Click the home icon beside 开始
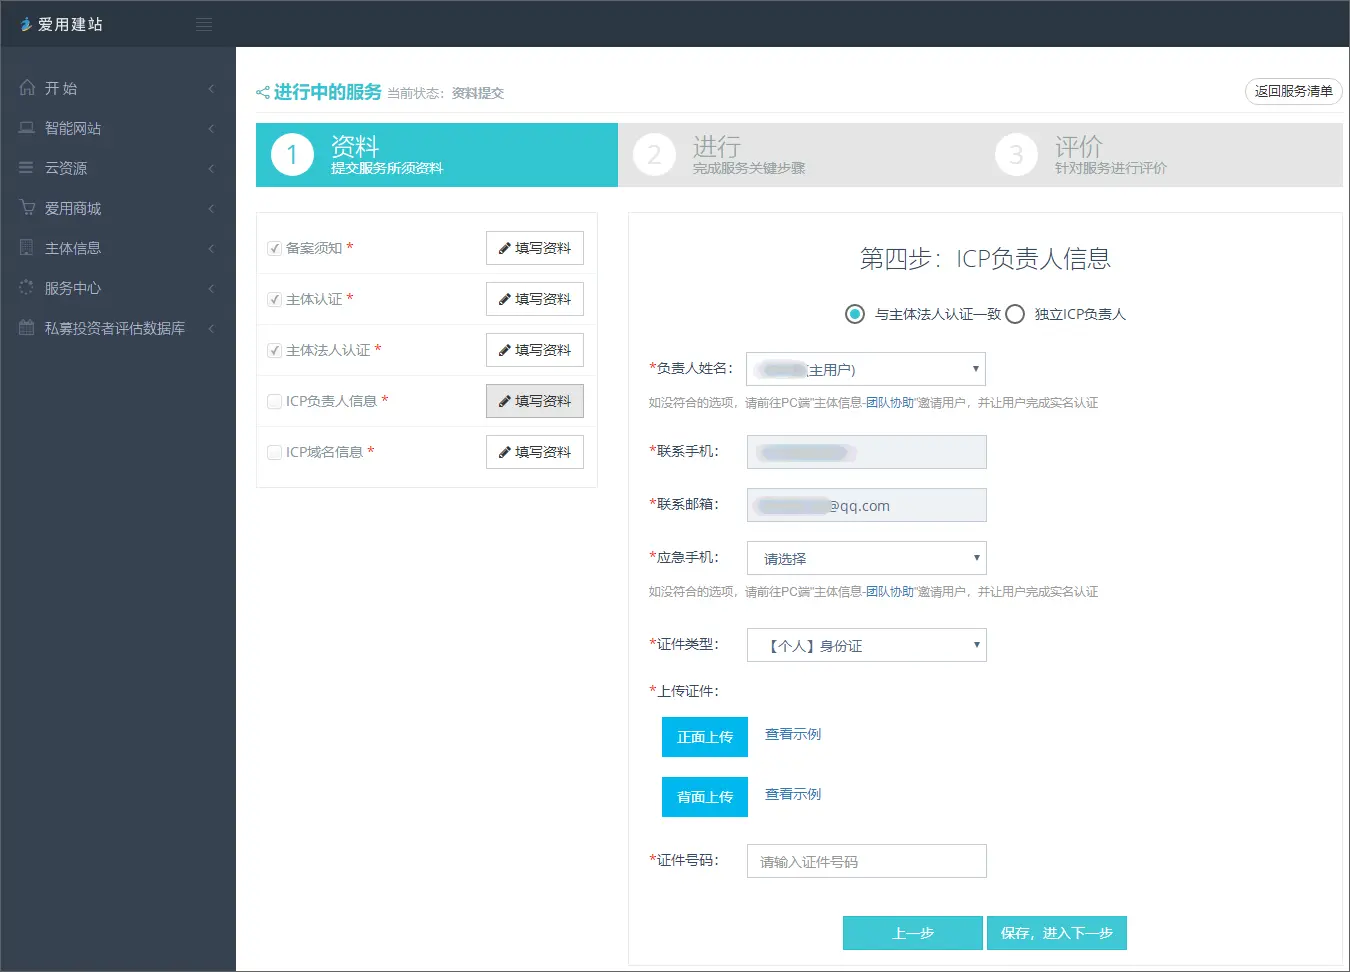The width and height of the screenshot is (1350, 972). pyautogui.click(x=27, y=88)
